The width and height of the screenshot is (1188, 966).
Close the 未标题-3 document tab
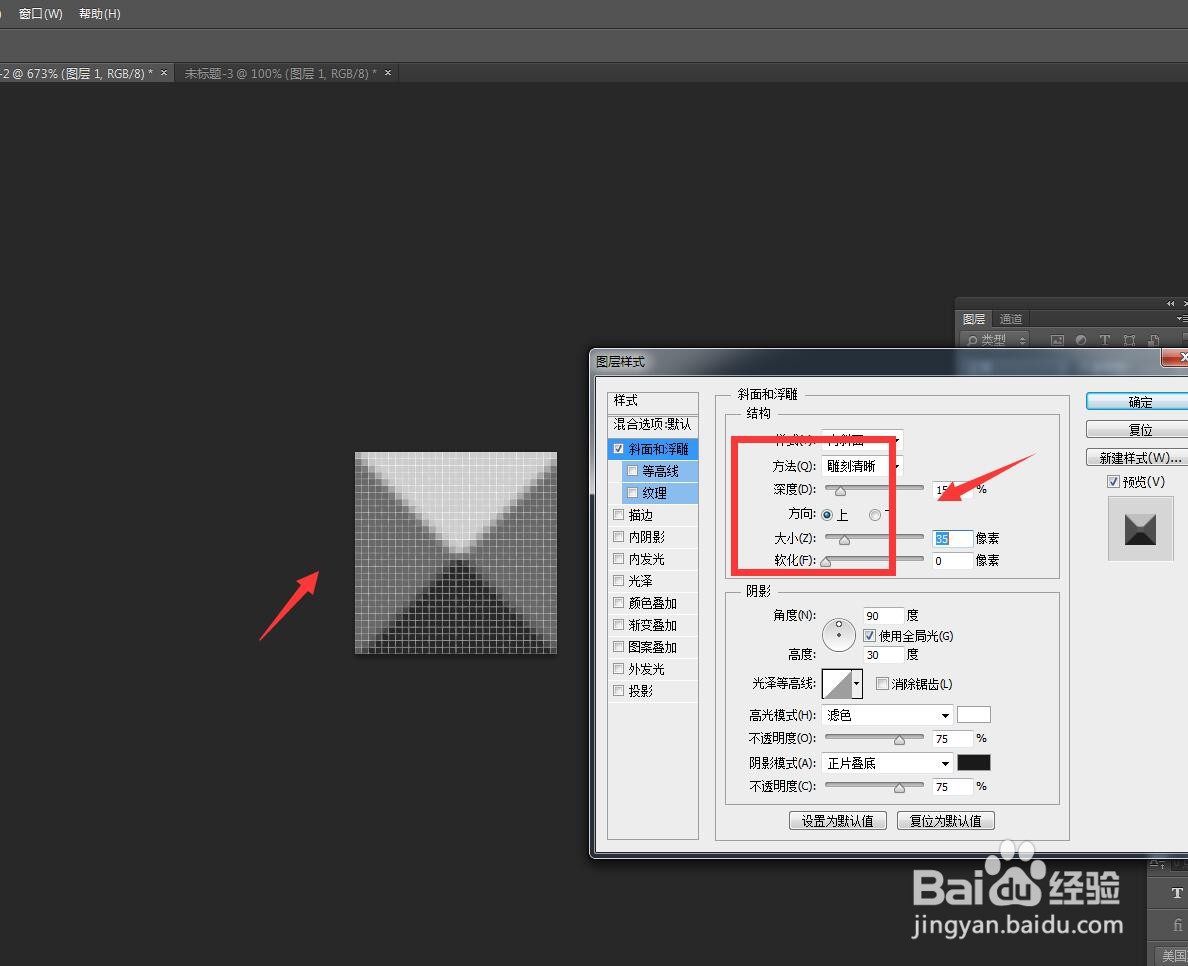point(388,73)
